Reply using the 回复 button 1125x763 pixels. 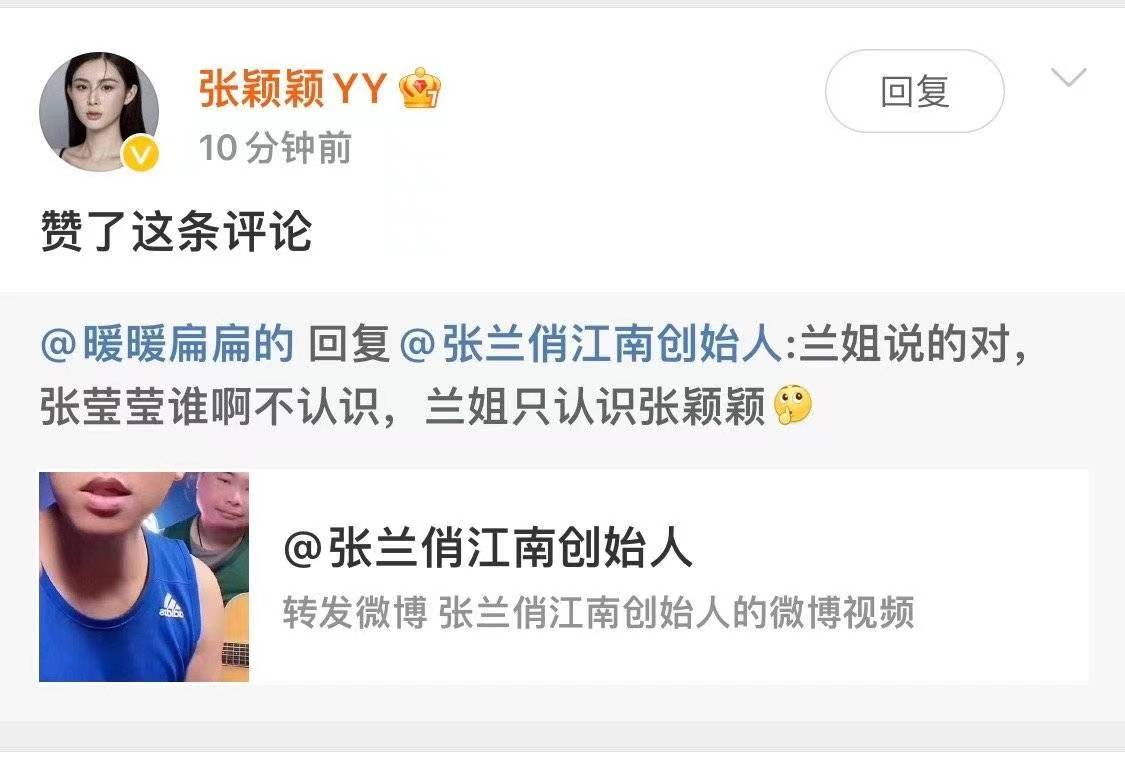pyautogui.click(x=915, y=91)
